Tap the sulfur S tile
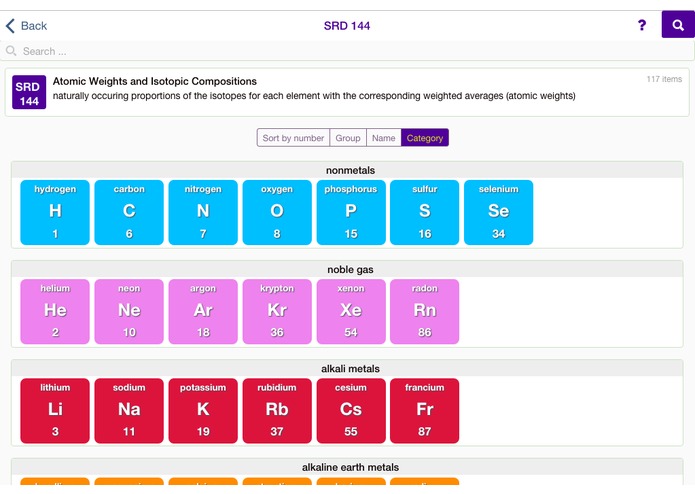This screenshot has height=494, width=695. pos(425,212)
